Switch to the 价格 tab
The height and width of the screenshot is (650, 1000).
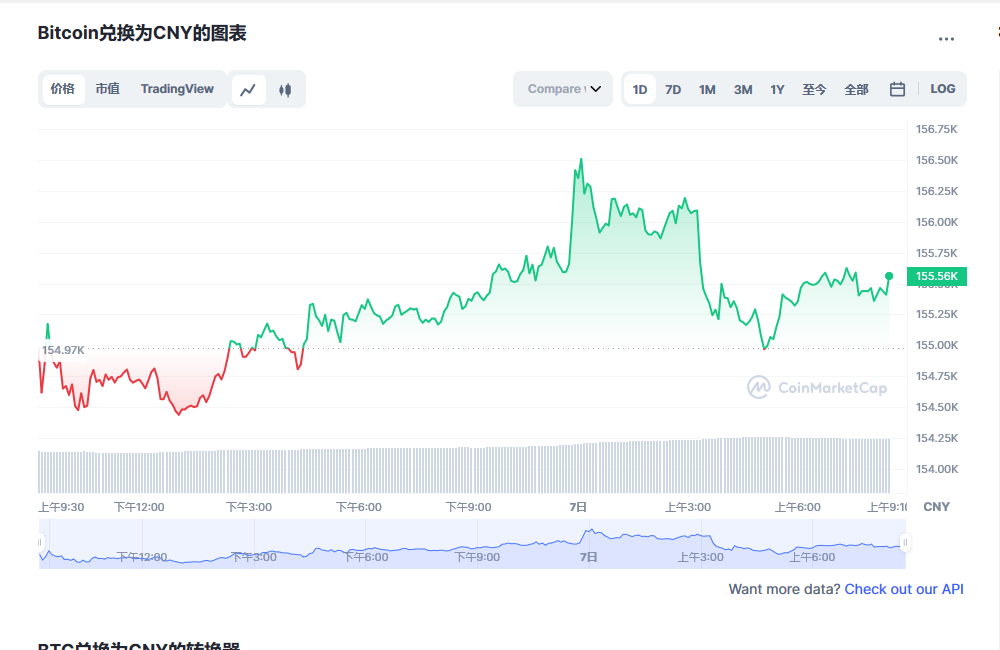tap(62, 89)
